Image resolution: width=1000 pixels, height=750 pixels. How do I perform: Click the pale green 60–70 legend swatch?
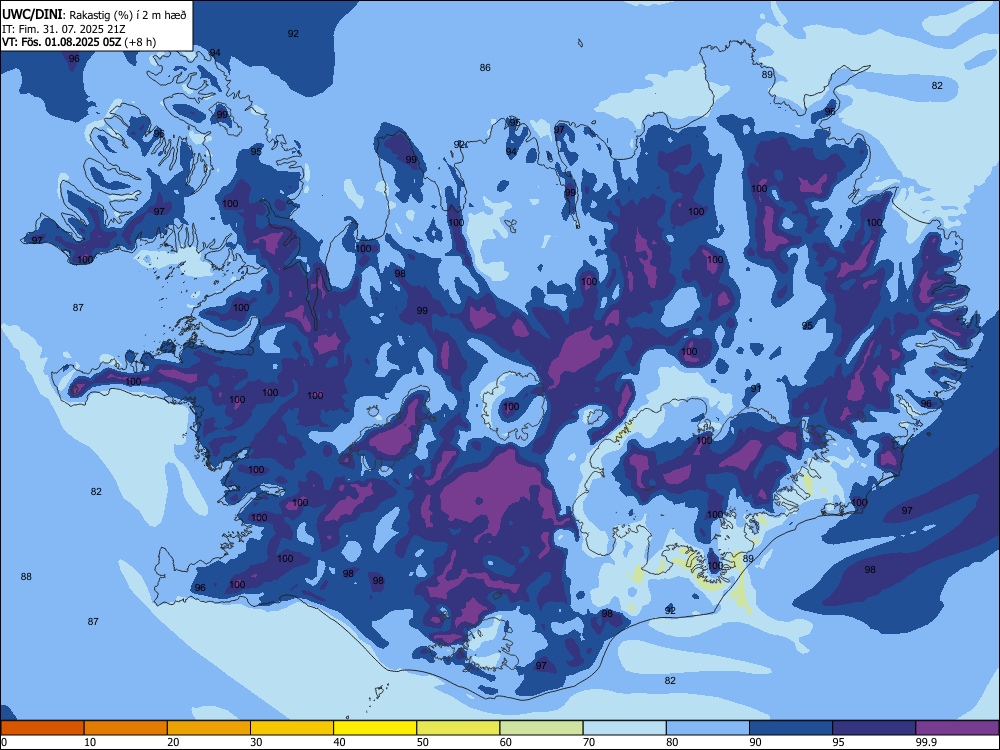click(x=541, y=728)
